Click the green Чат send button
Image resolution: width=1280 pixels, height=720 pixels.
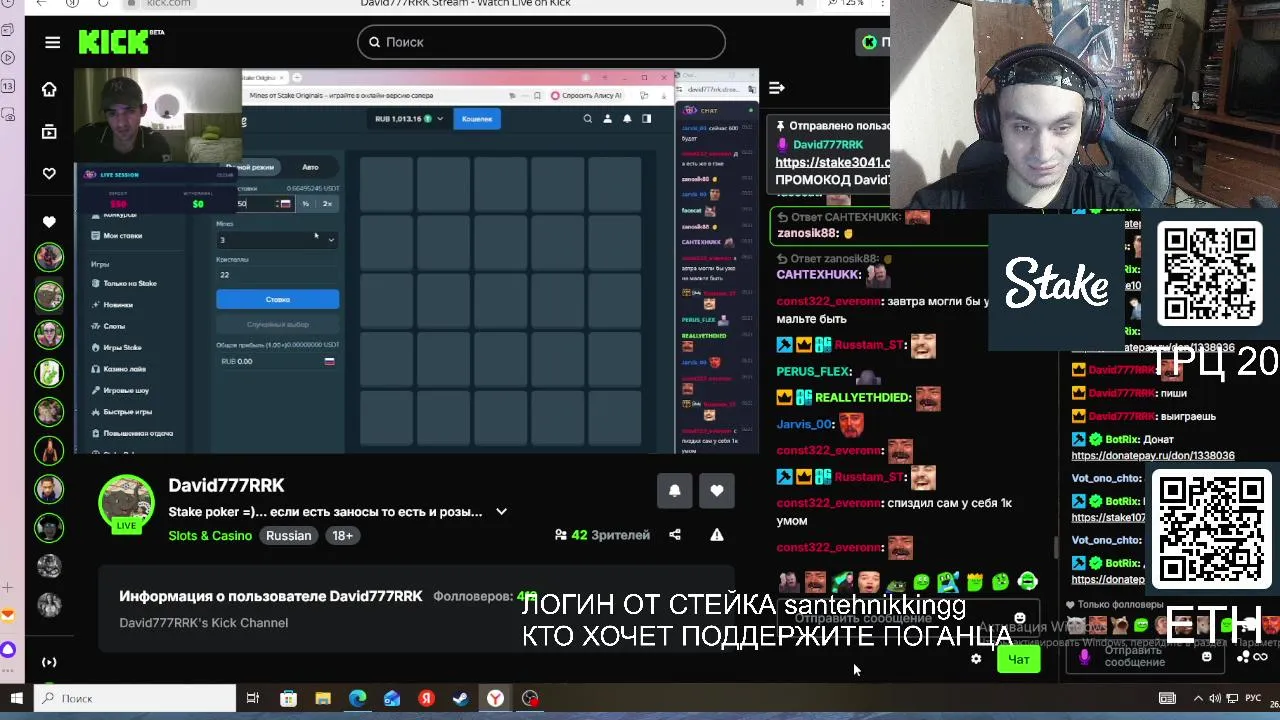click(1019, 660)
